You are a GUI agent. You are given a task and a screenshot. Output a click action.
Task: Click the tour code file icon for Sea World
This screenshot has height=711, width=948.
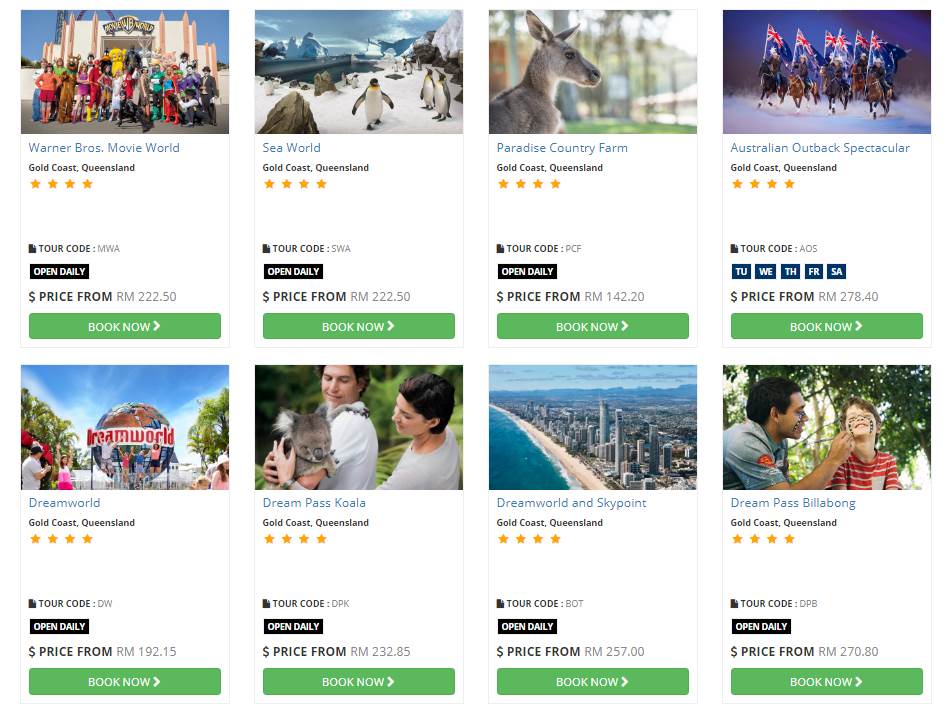266,249
